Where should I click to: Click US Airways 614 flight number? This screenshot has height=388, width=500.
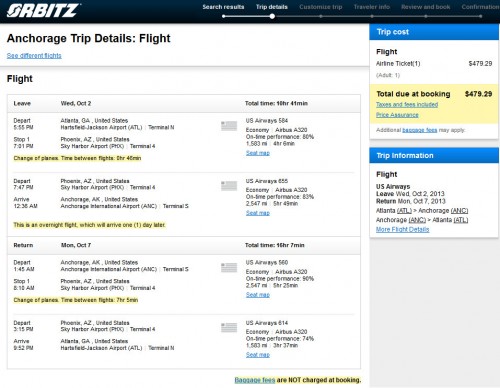pyautogui.click(x=267, y=323)
